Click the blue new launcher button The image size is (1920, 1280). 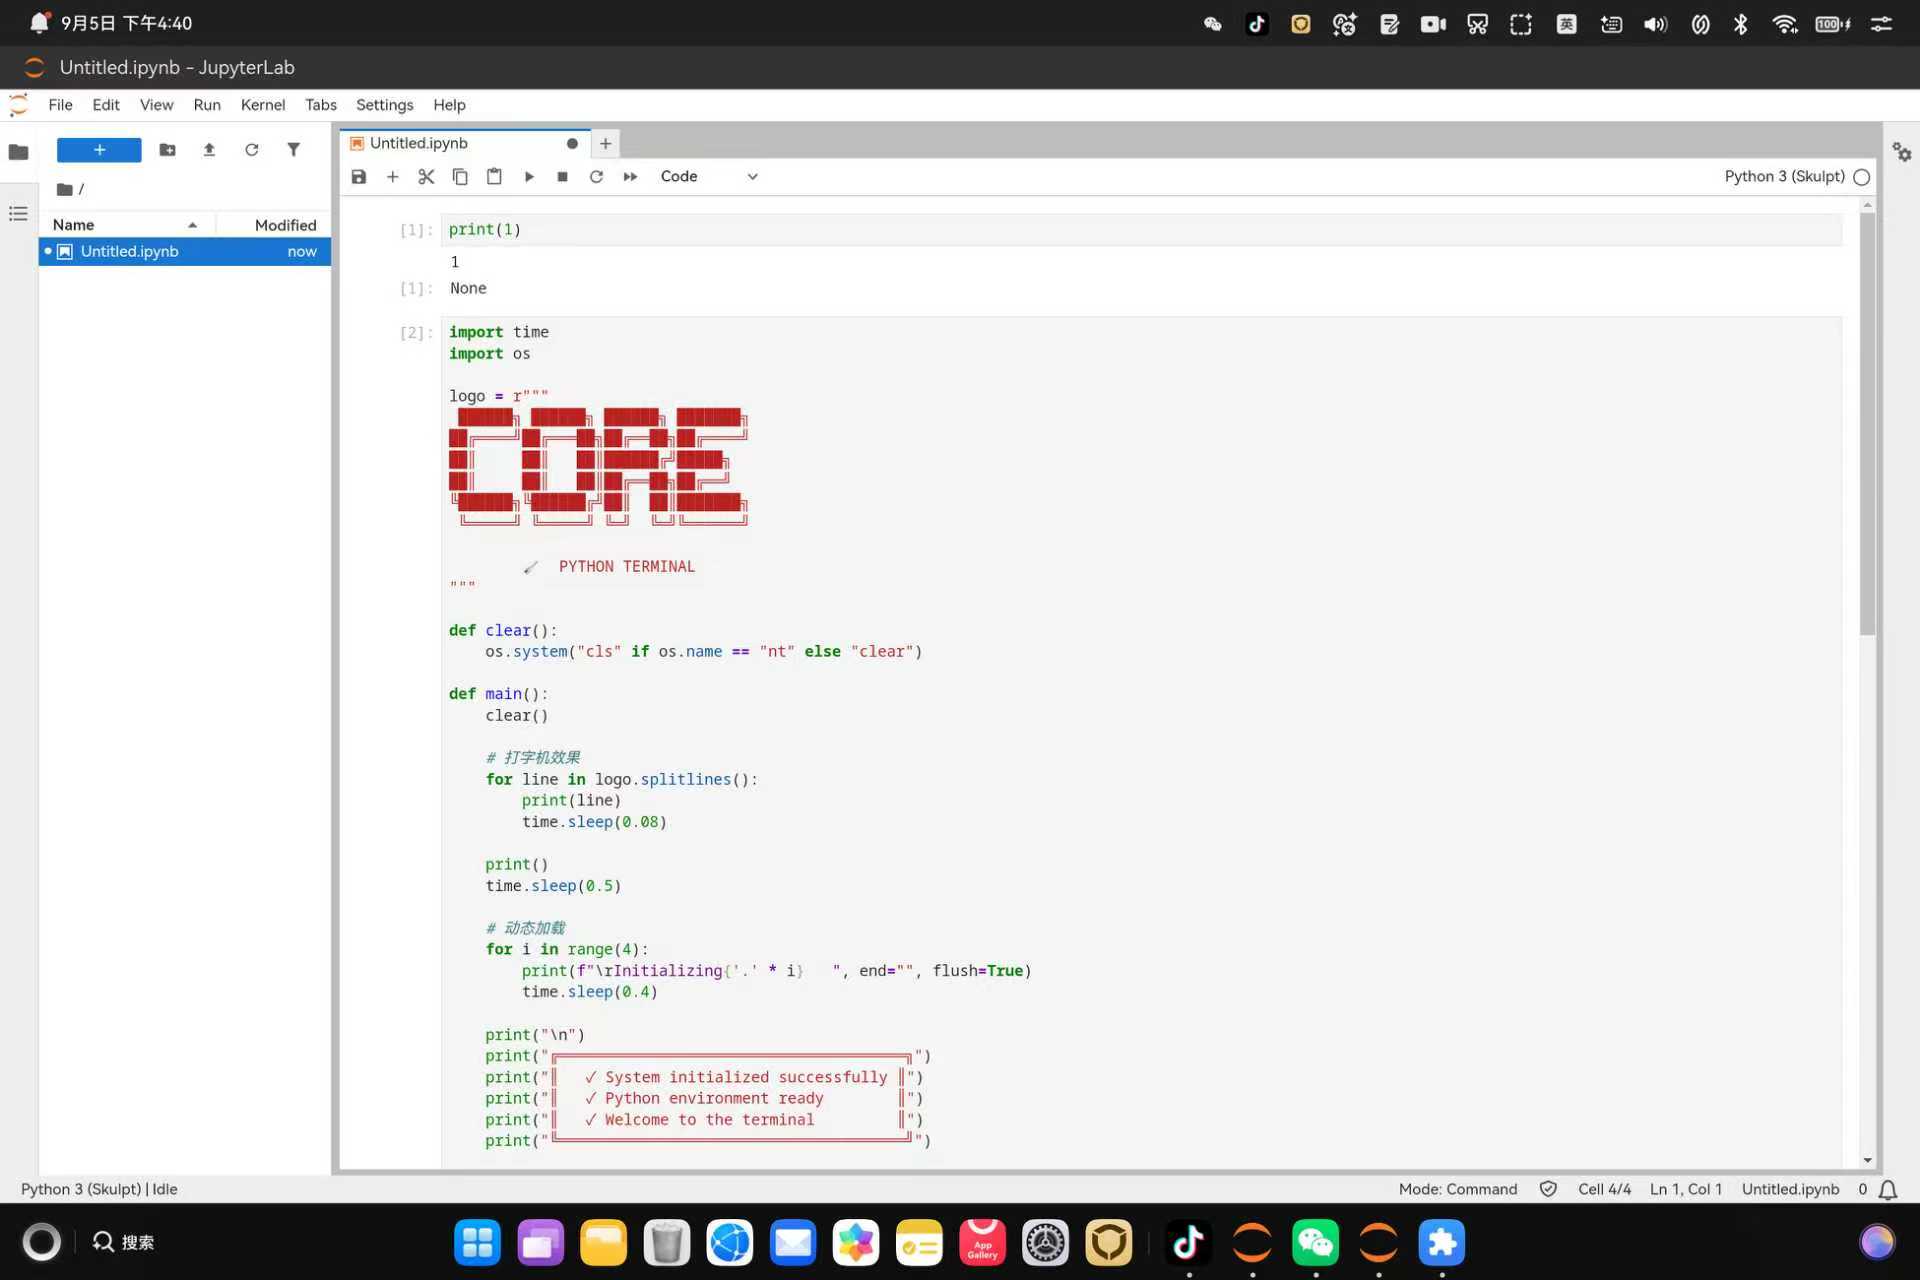tap(99, 150)
